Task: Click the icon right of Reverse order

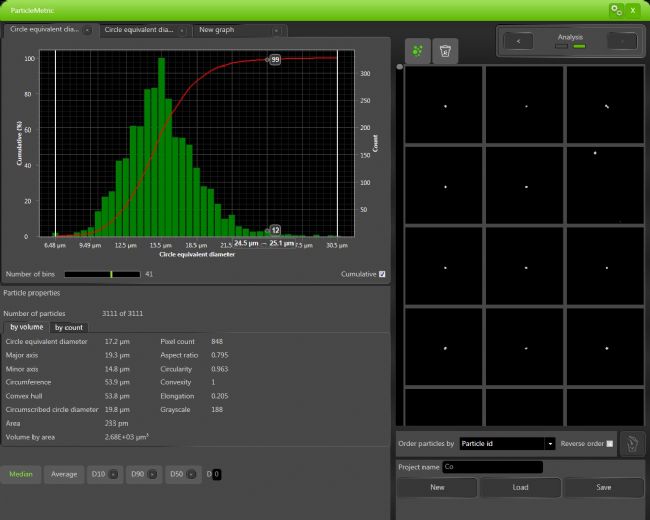Action: 632,444
